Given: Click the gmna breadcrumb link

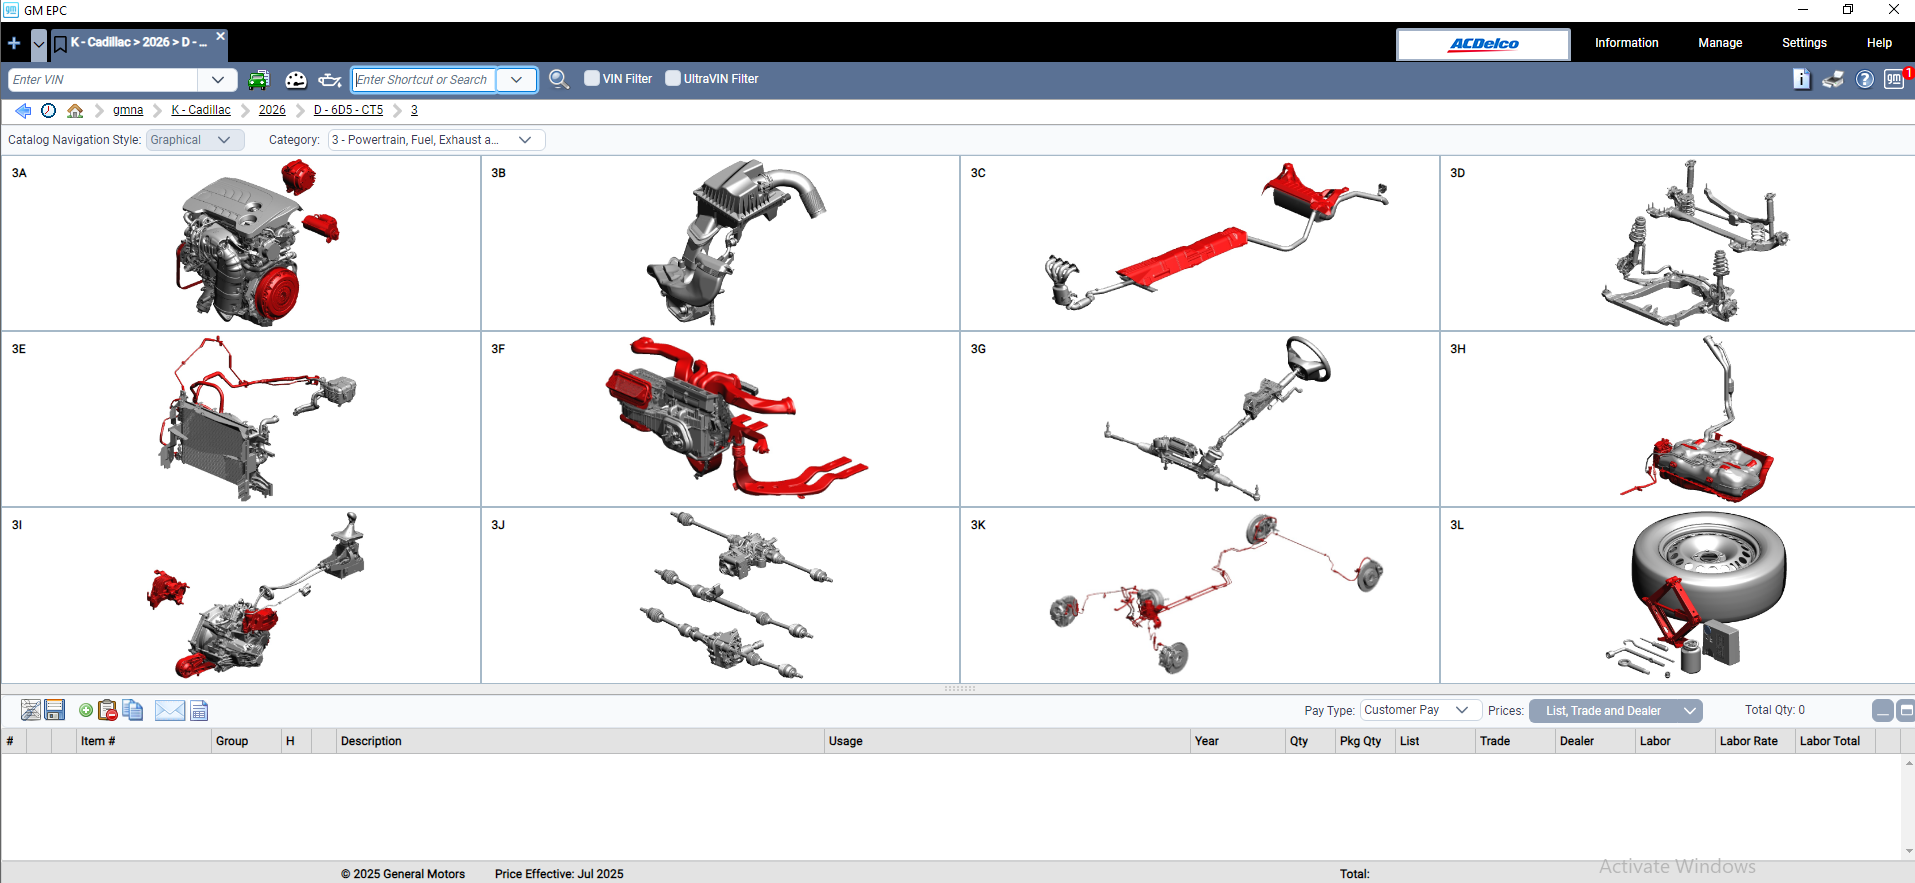Looking at the screenshot, I should click(x=128, y=110).
